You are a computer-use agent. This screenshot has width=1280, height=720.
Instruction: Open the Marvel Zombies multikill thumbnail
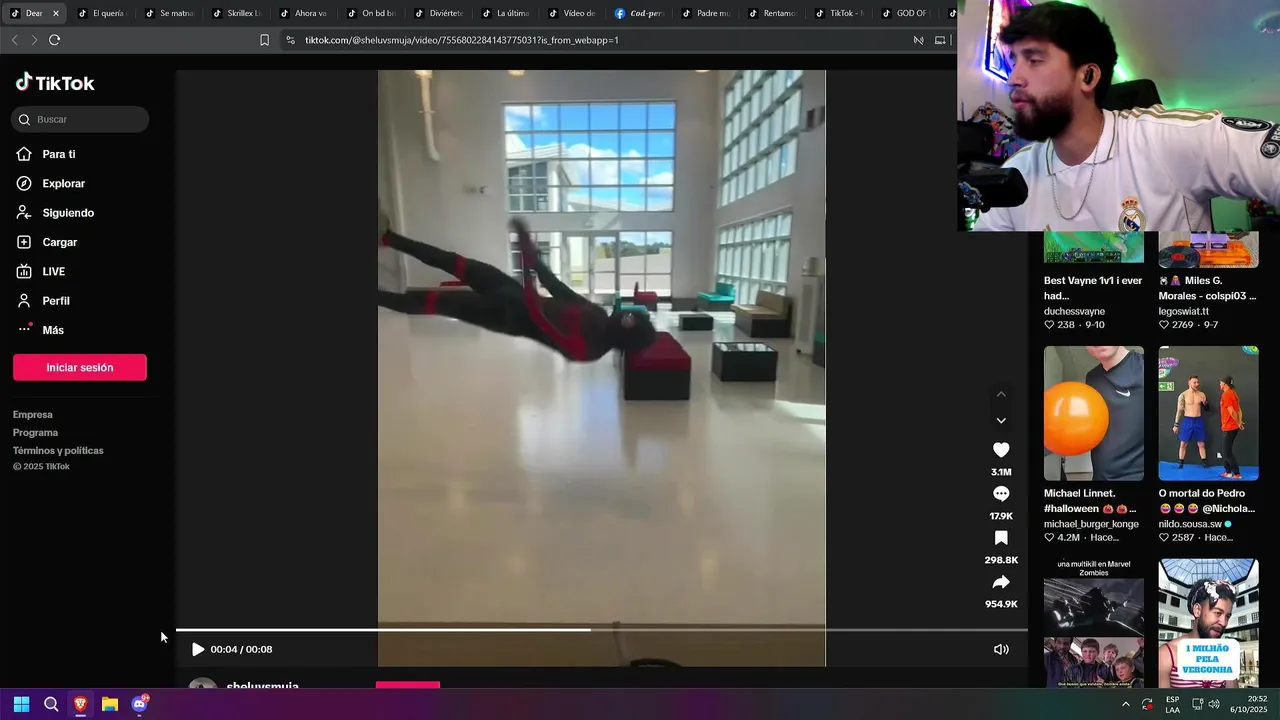pyautogui.click(x=1094, y=623)
